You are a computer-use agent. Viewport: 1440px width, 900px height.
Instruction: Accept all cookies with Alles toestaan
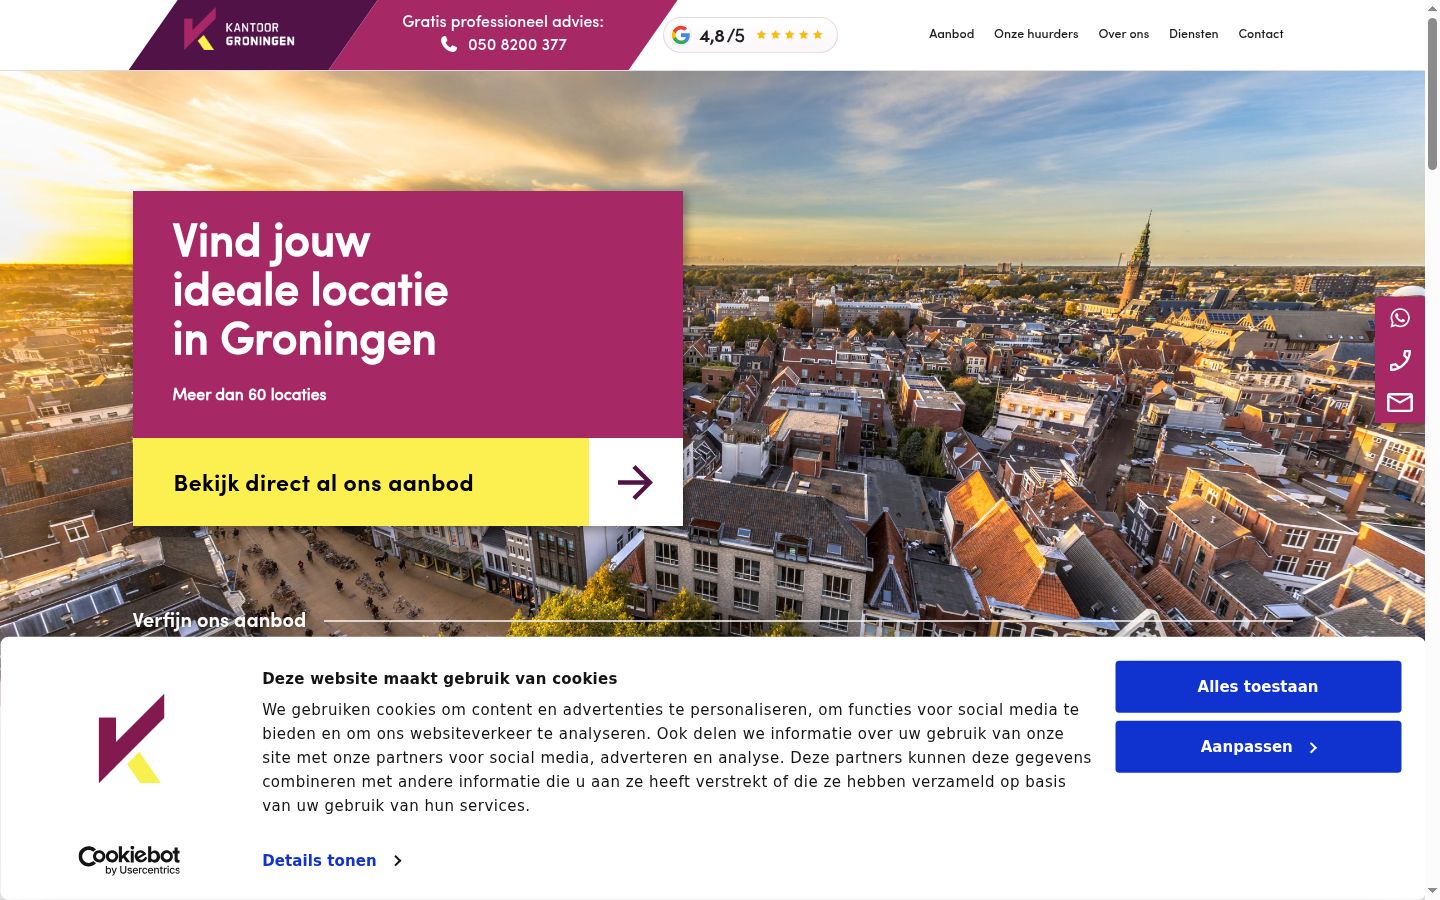[x=1258, y=687]
